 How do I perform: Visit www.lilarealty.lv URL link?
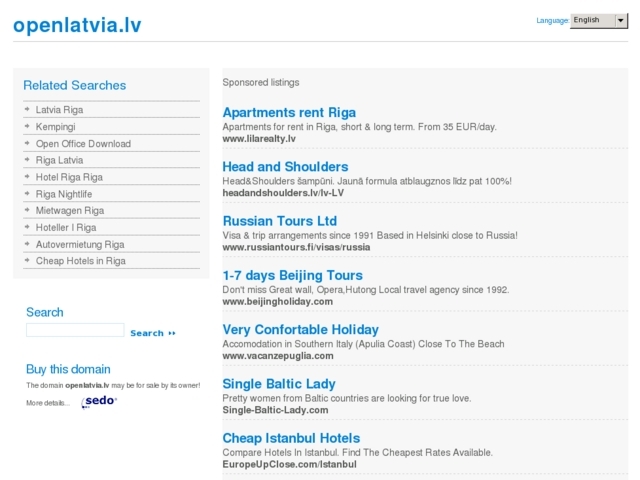(x=259, y=139)
